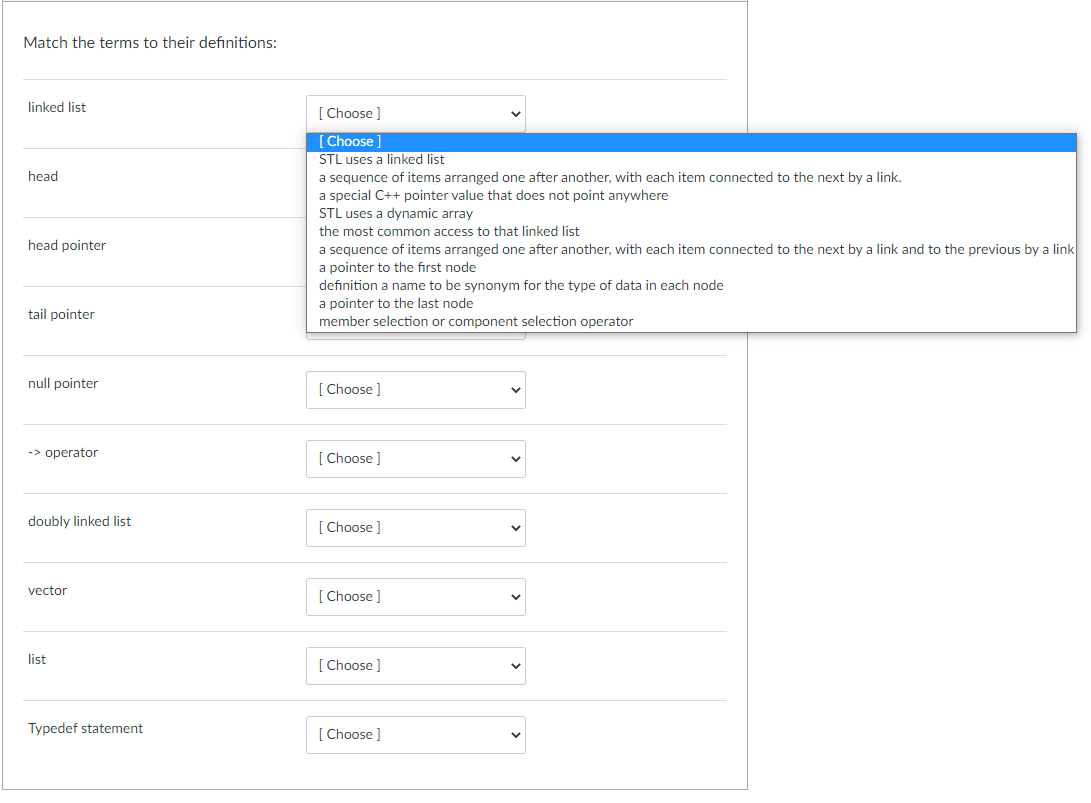Choose sequence option mentioning 'previous by a link'
The width and height of the screenshot is (1091, 803).
691,249
